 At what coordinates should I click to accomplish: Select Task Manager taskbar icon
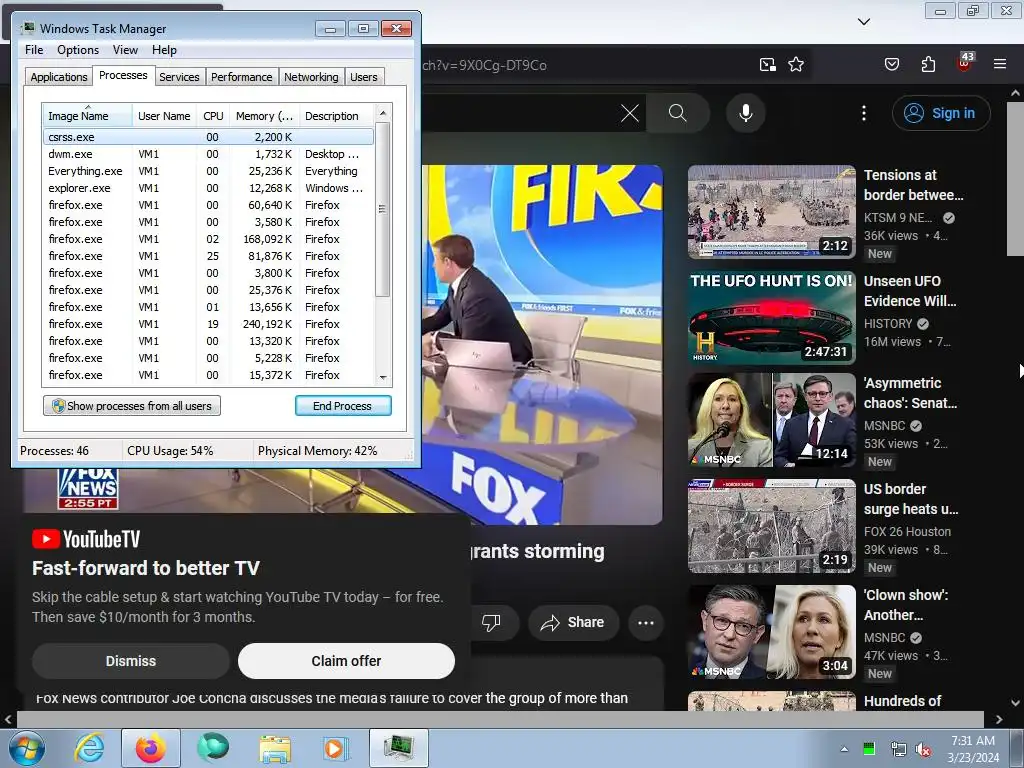pos(398,748)
